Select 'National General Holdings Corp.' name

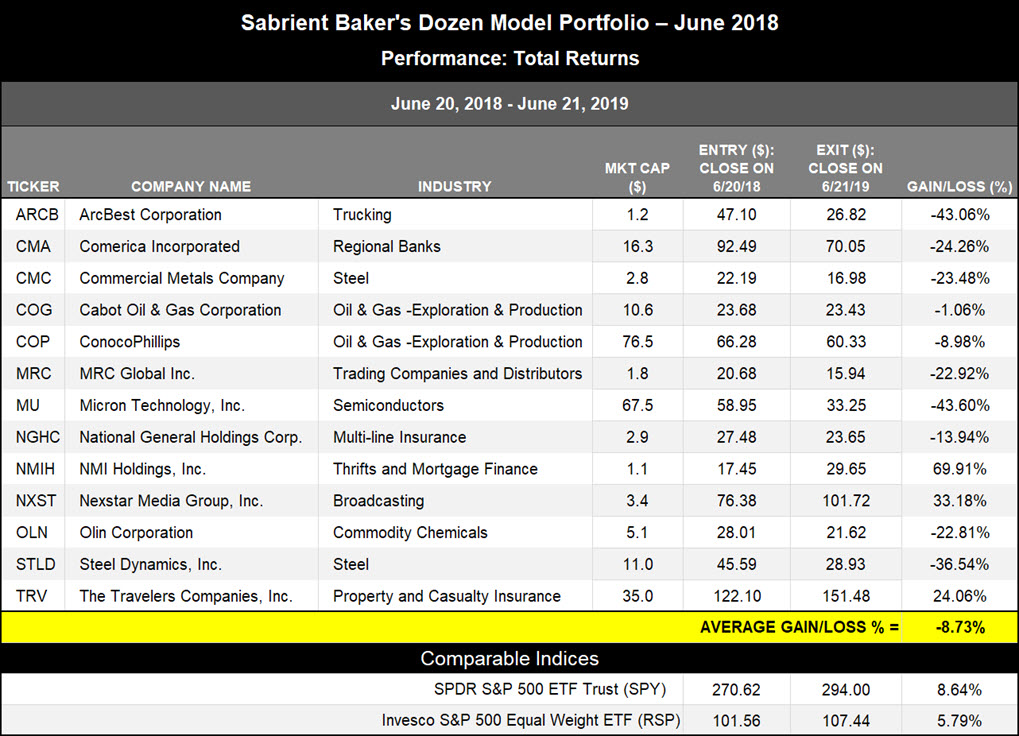[x=190, y=437]
